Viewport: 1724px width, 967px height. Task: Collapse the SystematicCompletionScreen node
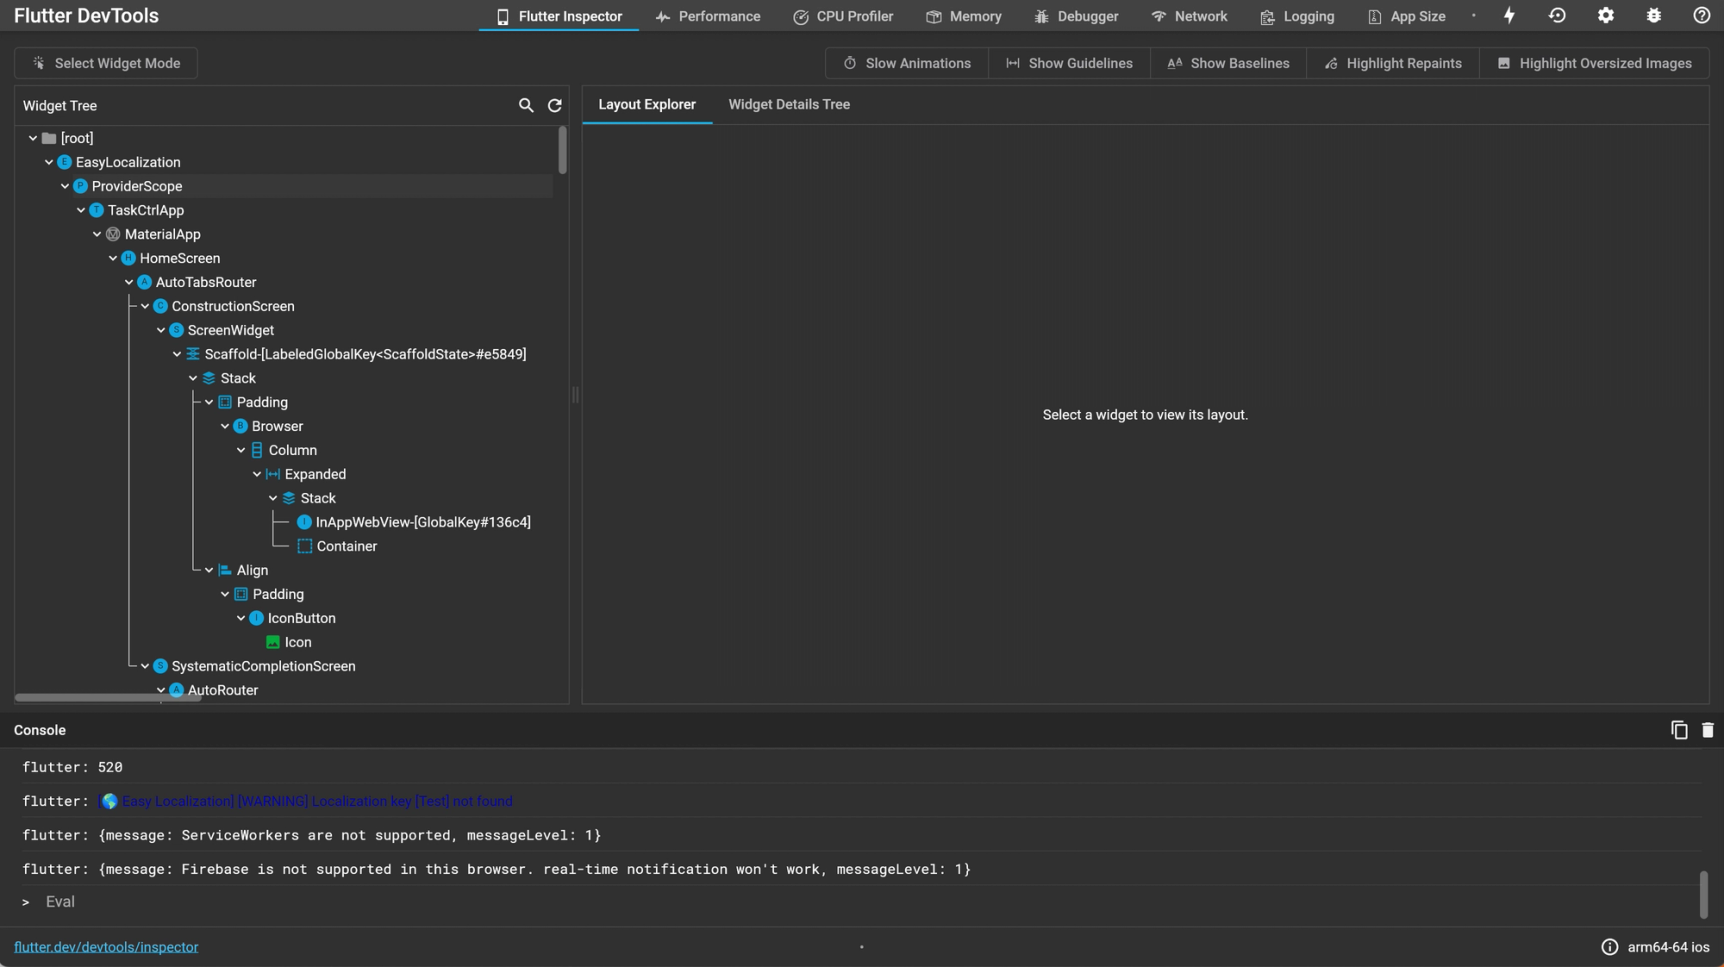coord(145,666)
